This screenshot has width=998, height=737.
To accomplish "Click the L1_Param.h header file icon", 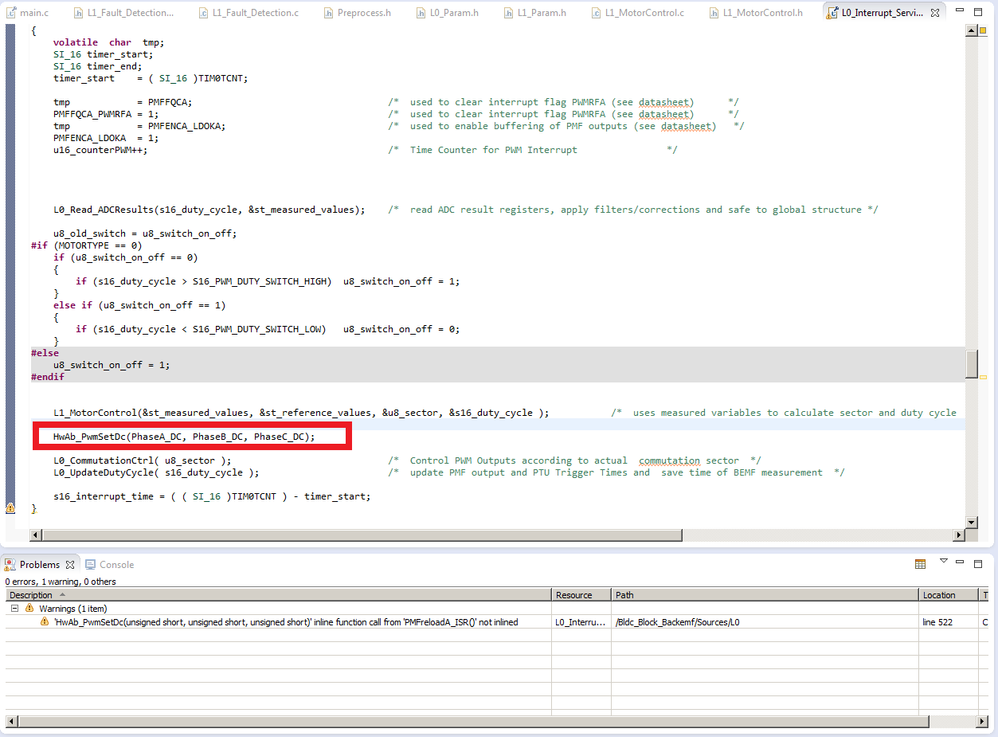I will click(x=508, y=13).
